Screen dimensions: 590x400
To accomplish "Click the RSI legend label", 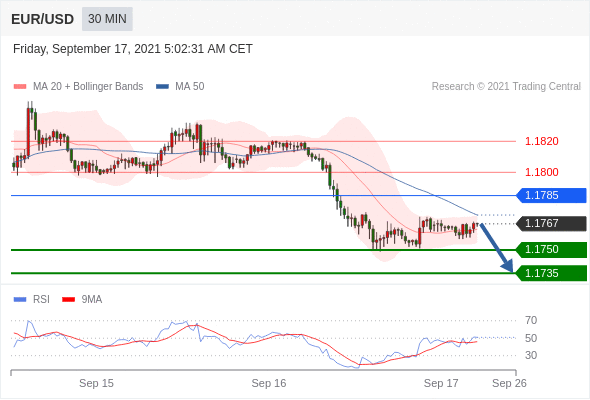I will click(41, 300).
